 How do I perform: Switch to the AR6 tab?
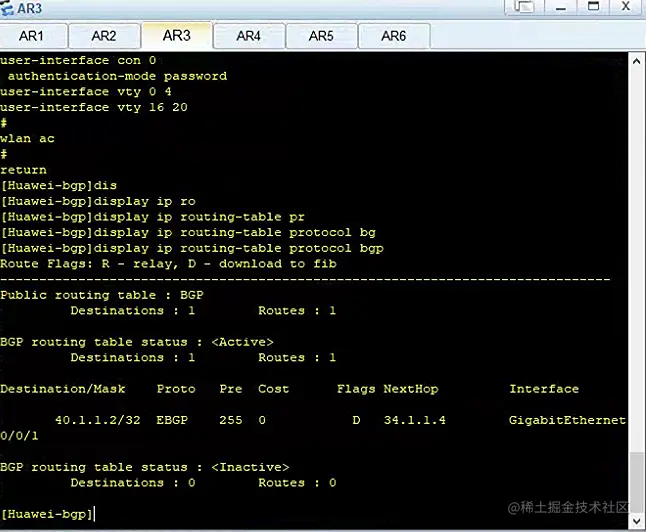tap(393, 36)
